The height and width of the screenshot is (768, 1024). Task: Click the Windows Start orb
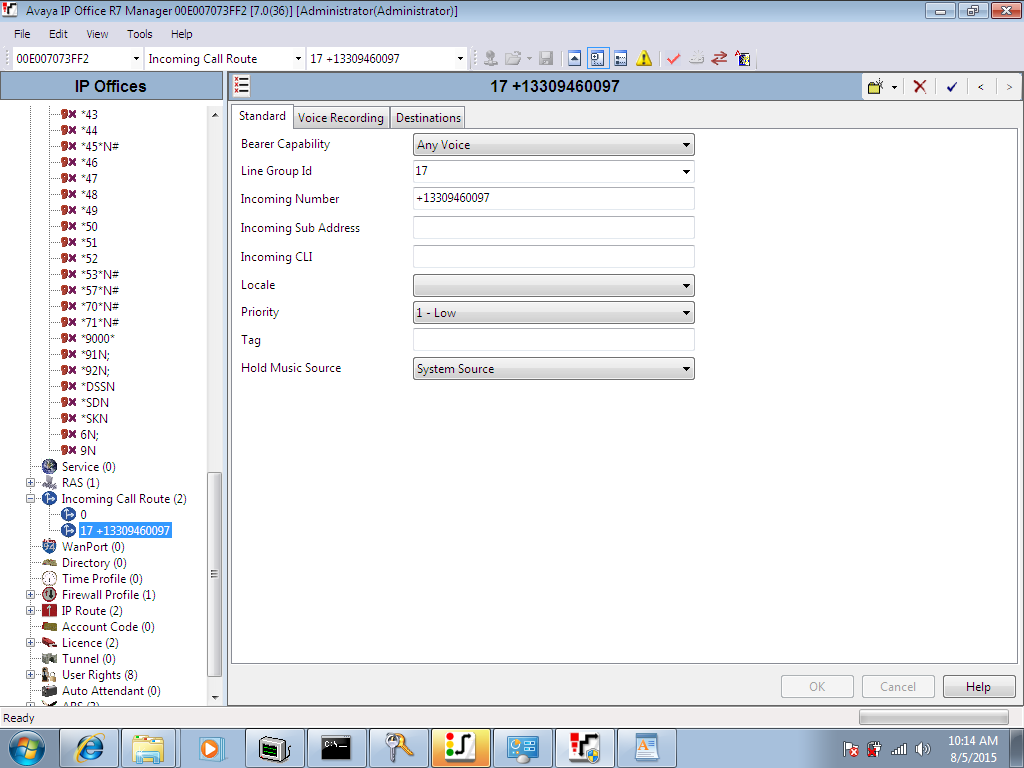point(27,748)
